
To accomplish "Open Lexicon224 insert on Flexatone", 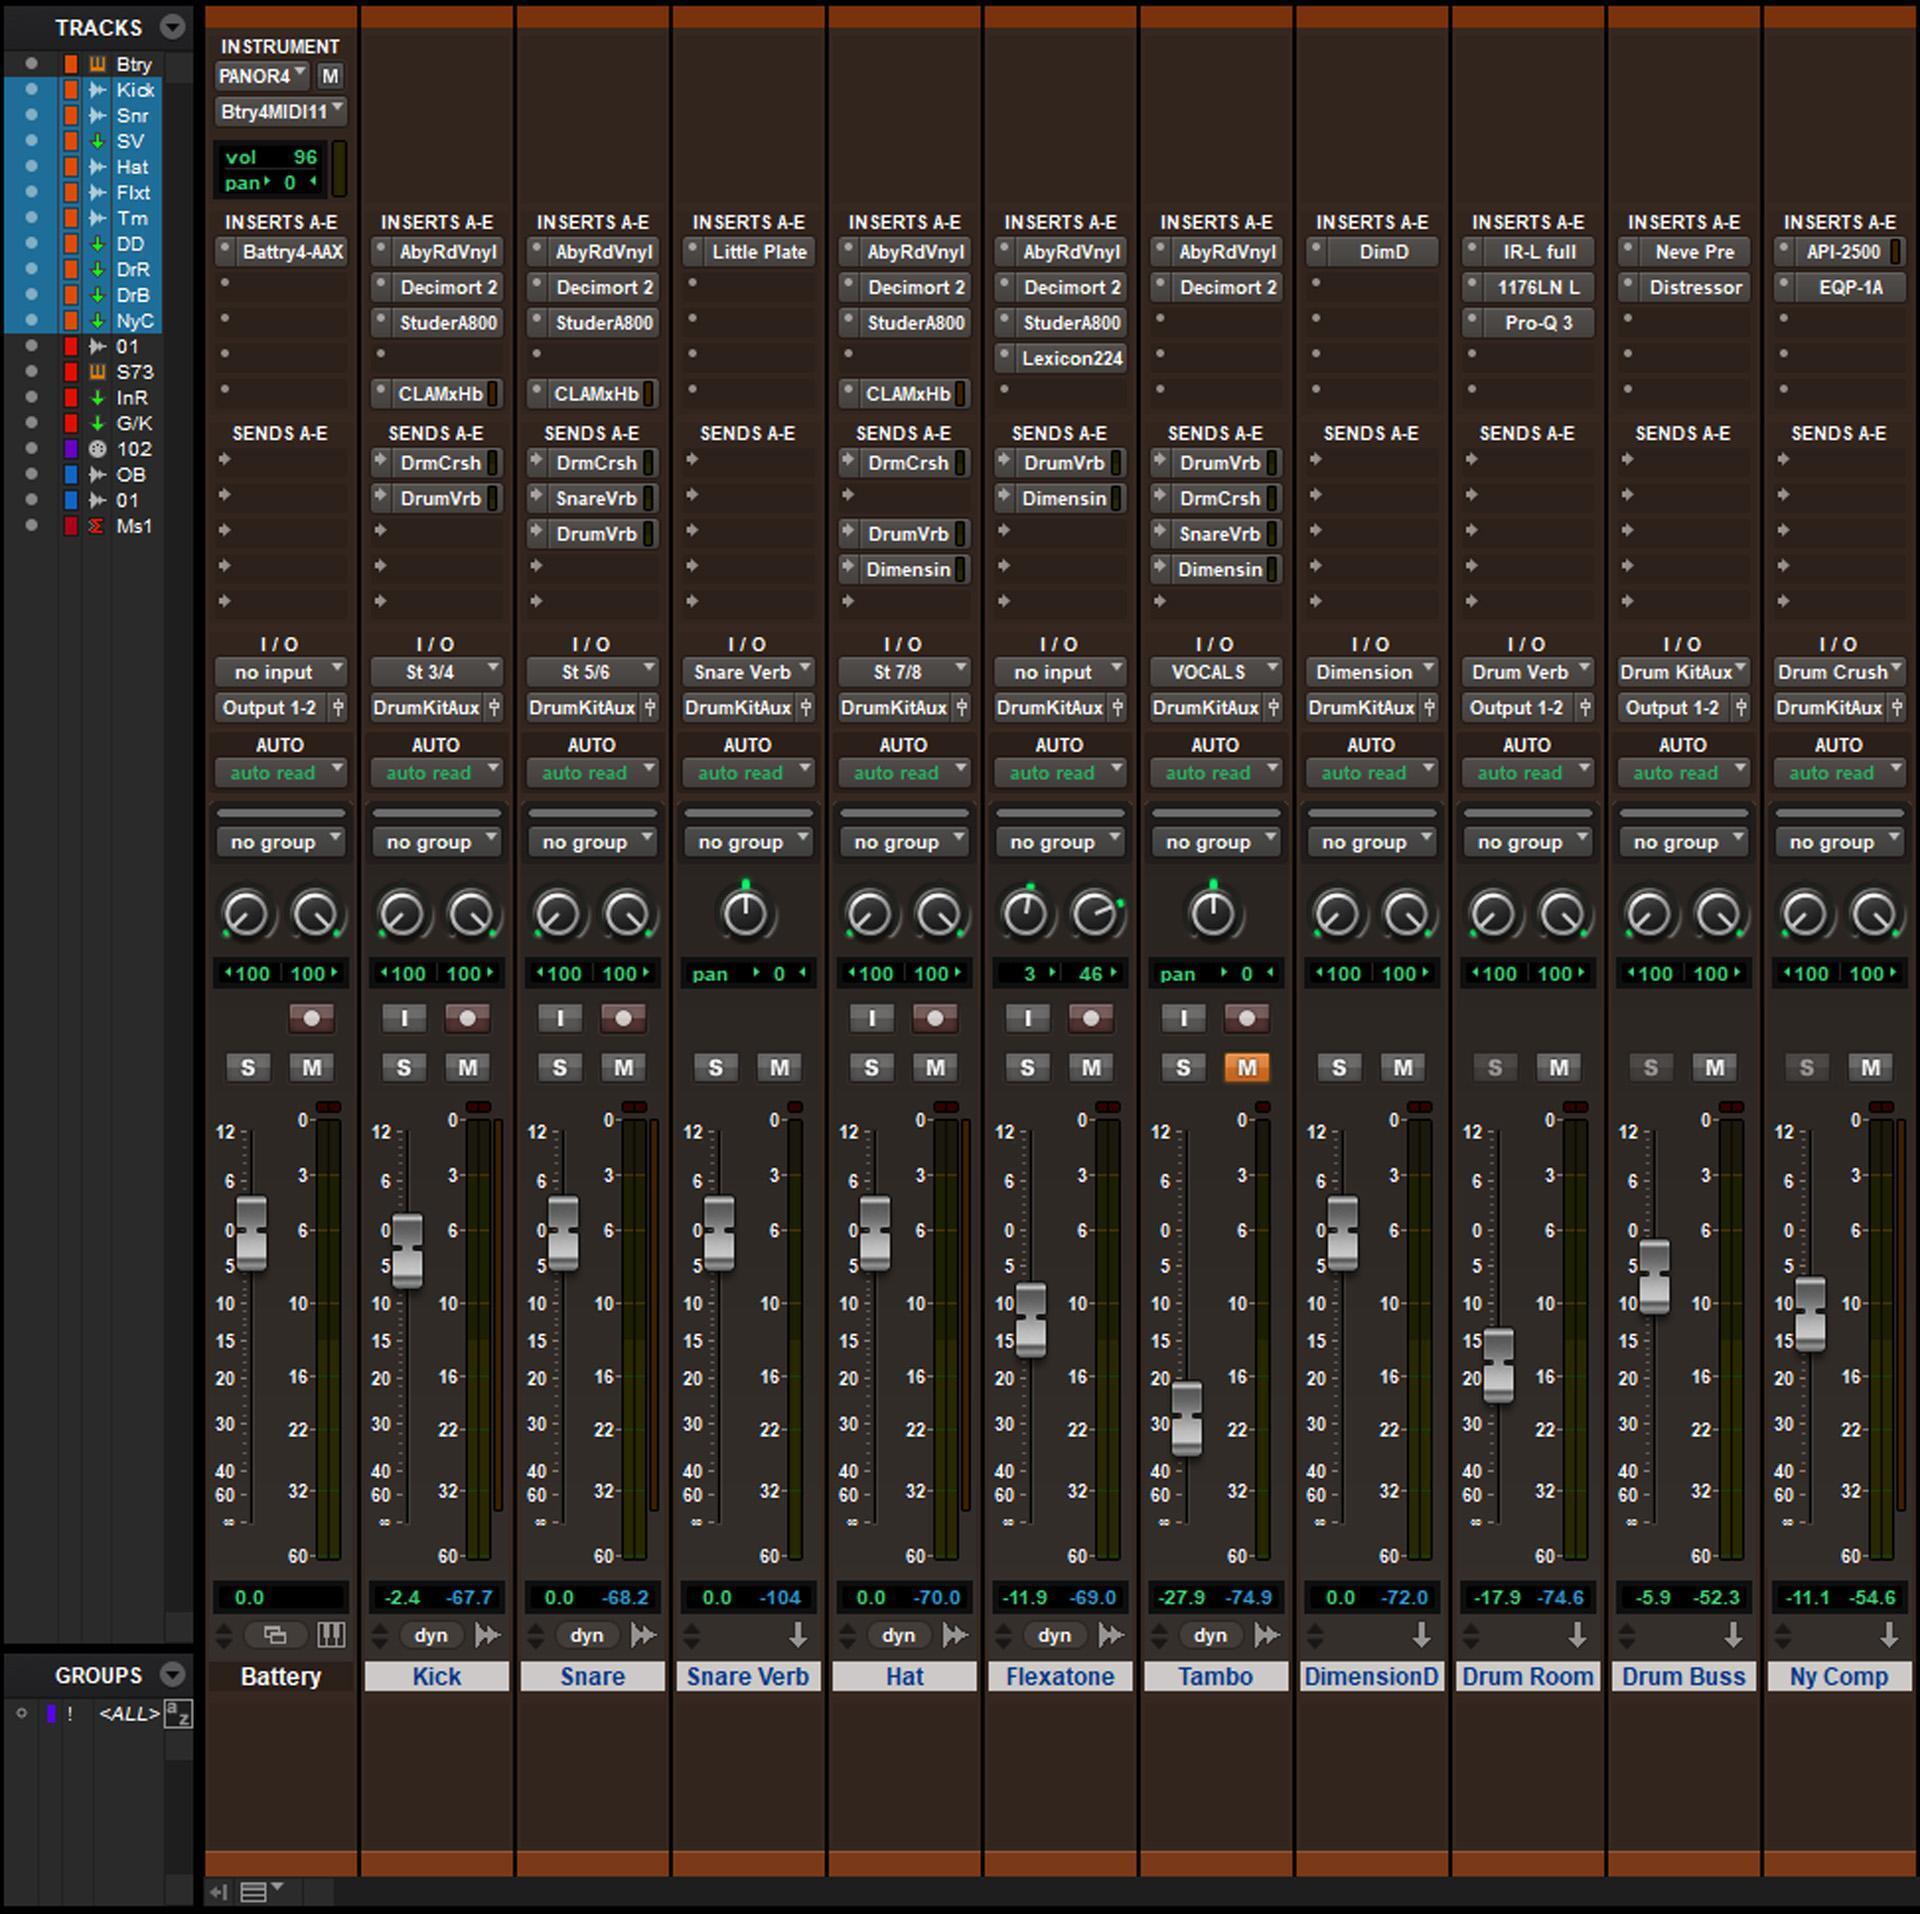I will 1070,358.
